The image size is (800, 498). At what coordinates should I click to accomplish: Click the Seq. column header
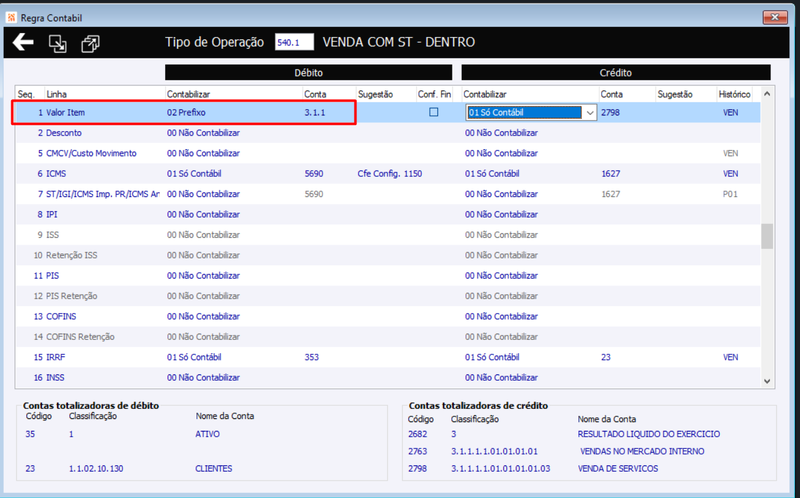[x=26, y=94]
